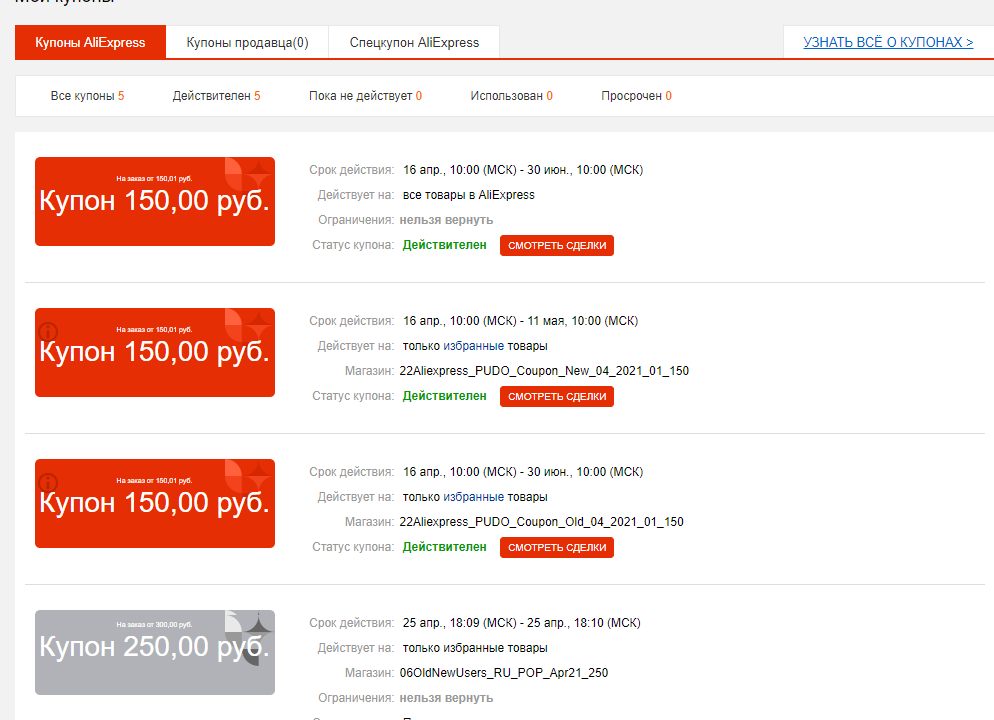Select the first red 150,00 руб. coupon card
994x720 pixels.
[155, 202]
